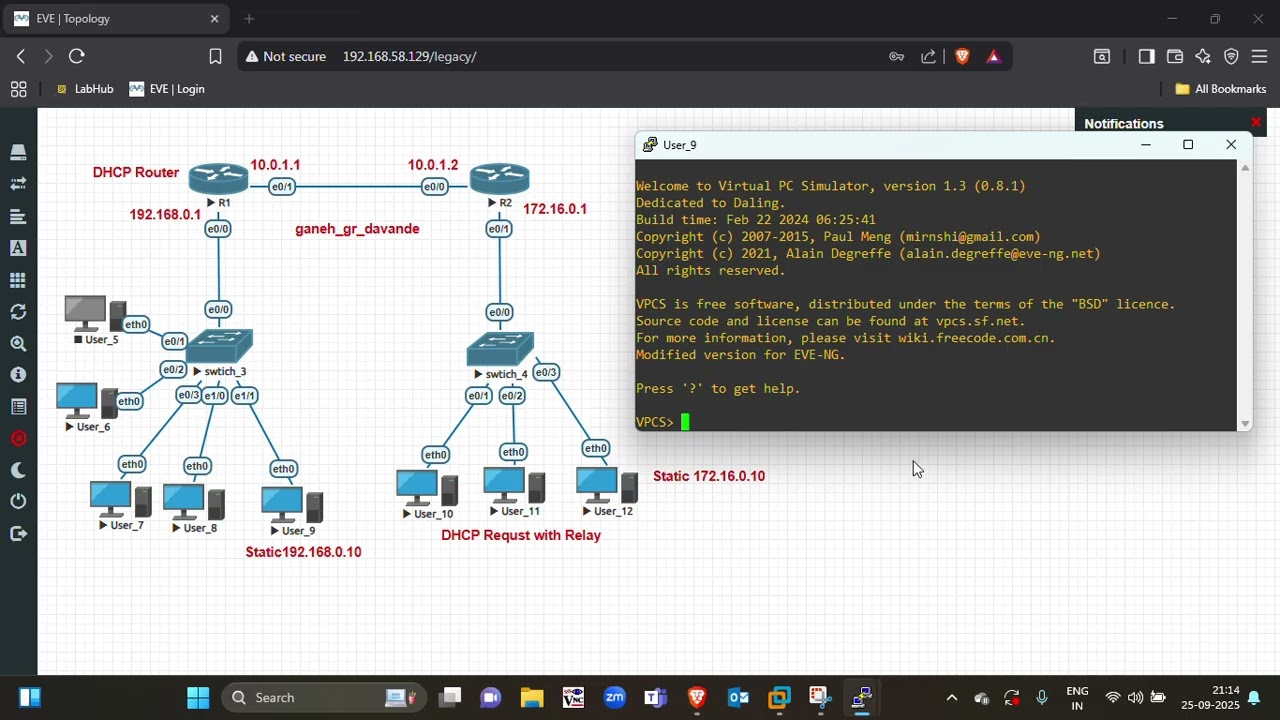
Task: Select the EVE | Topology browser tab
Action: (x=116, y=19)
